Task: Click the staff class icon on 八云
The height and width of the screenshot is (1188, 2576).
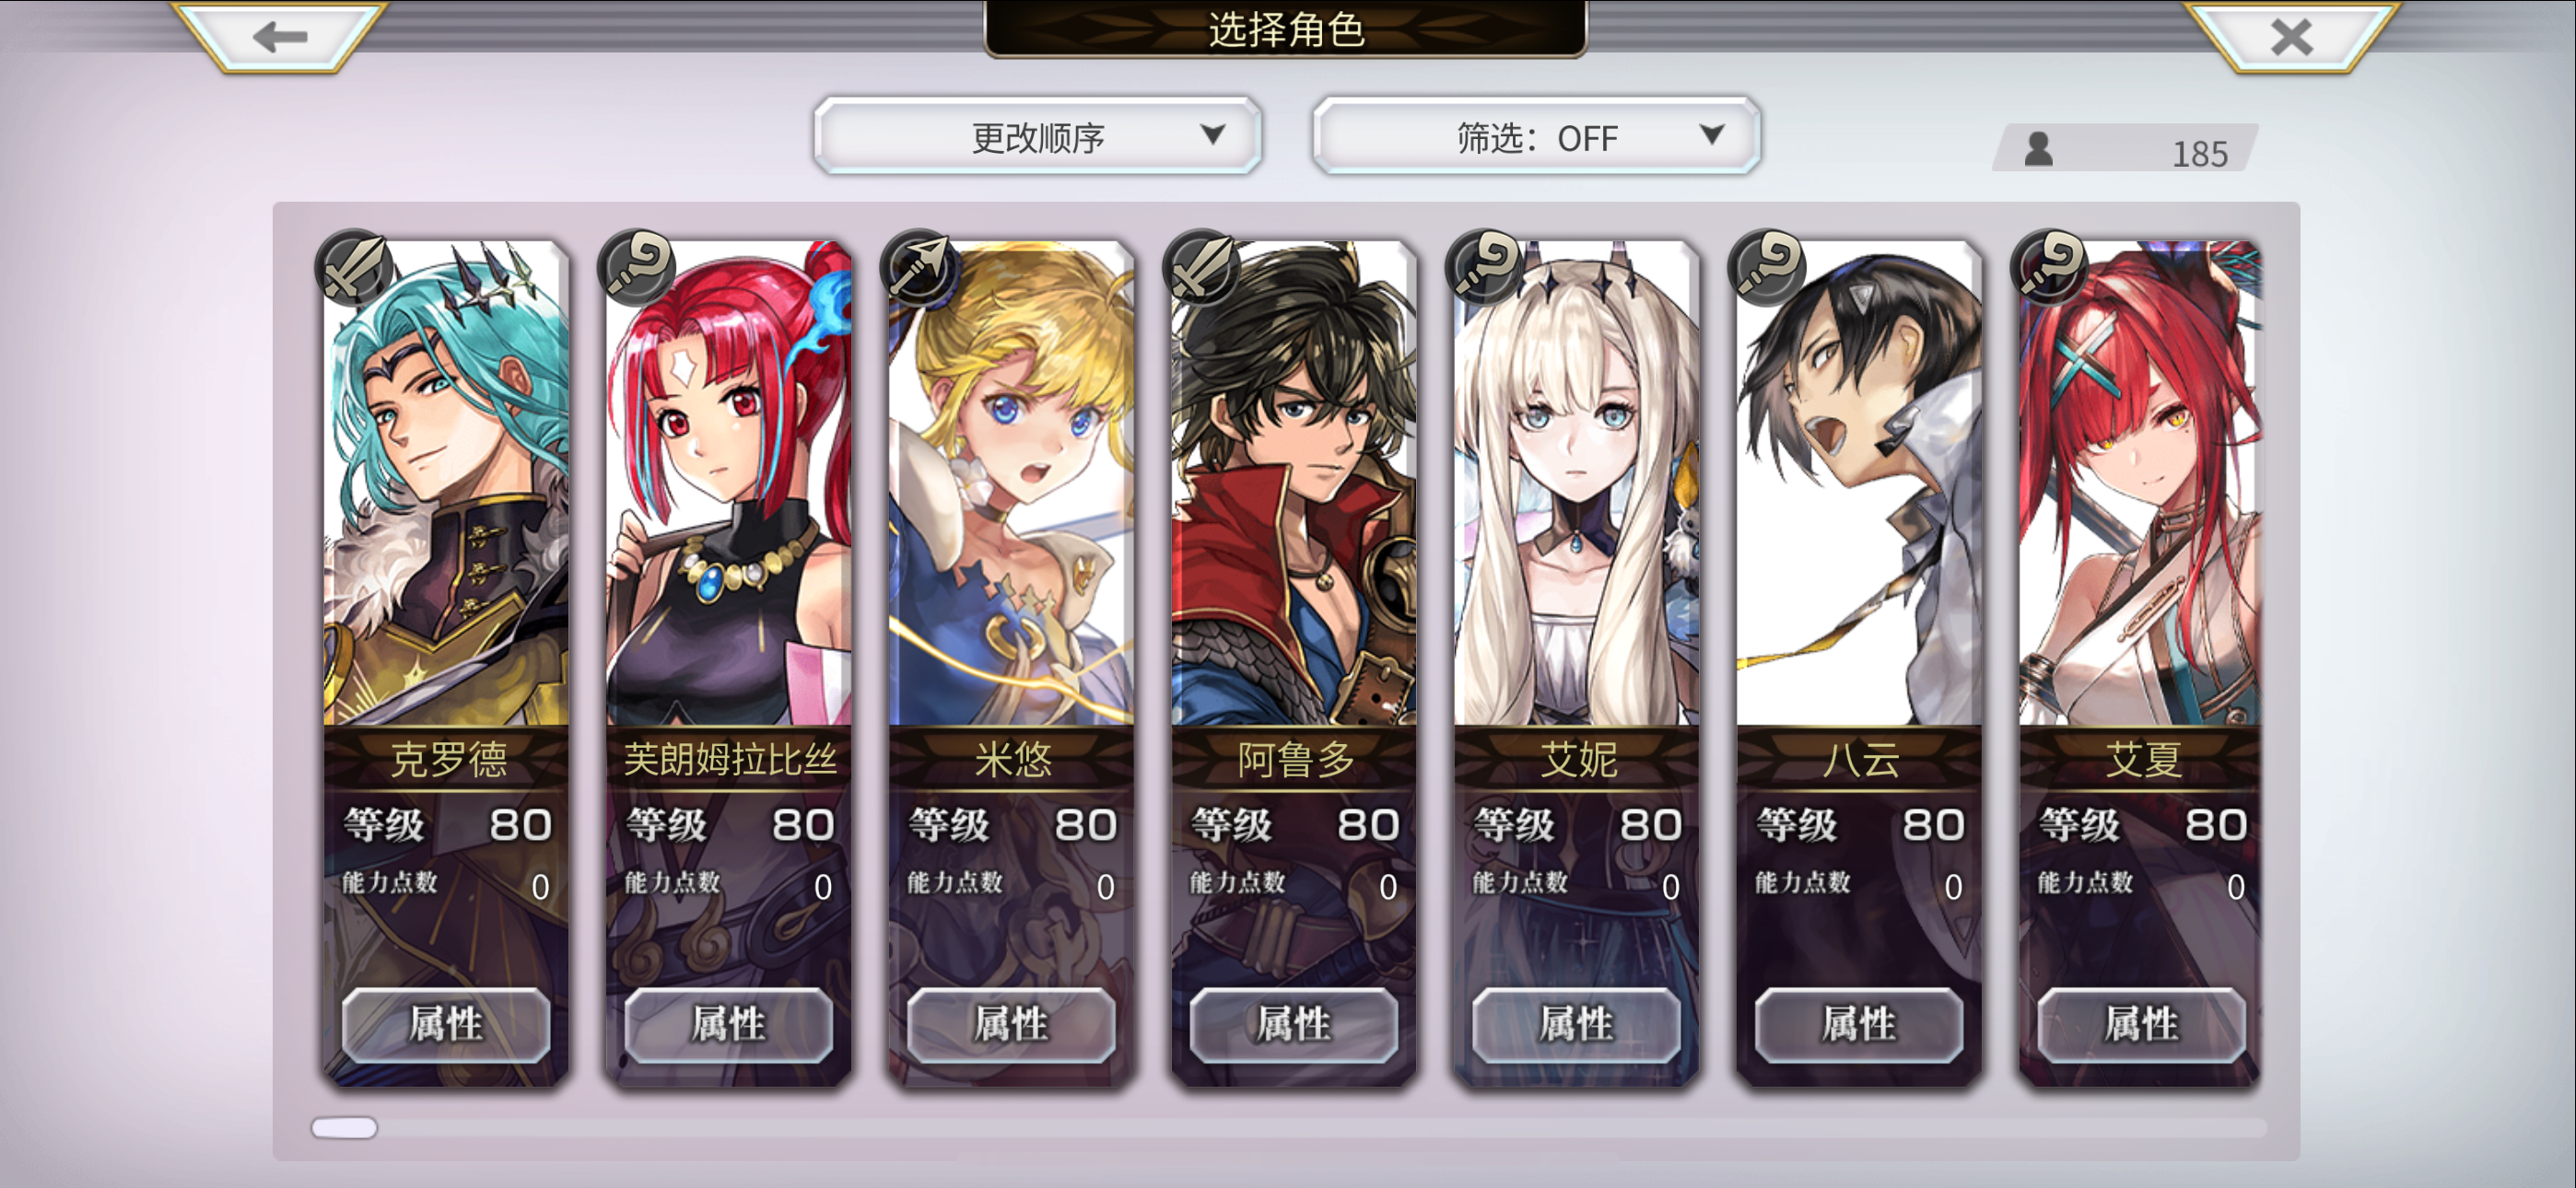Action: point(1767,267)
